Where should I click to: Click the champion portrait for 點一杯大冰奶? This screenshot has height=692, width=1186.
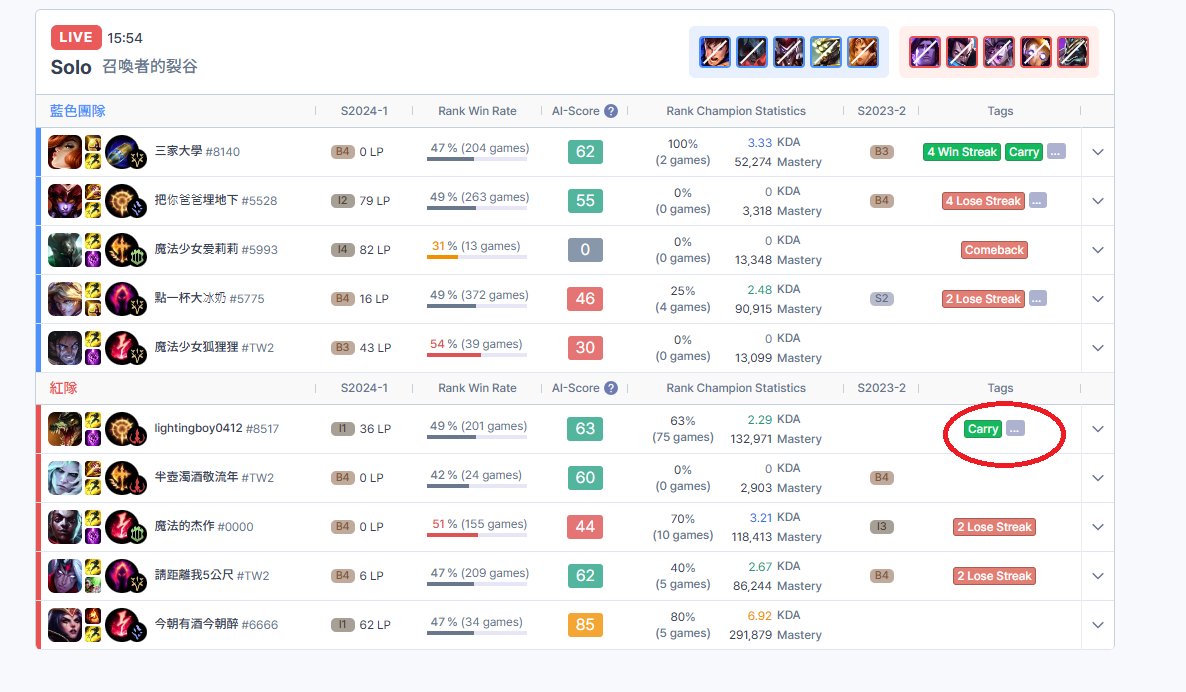tap(65, 299)
